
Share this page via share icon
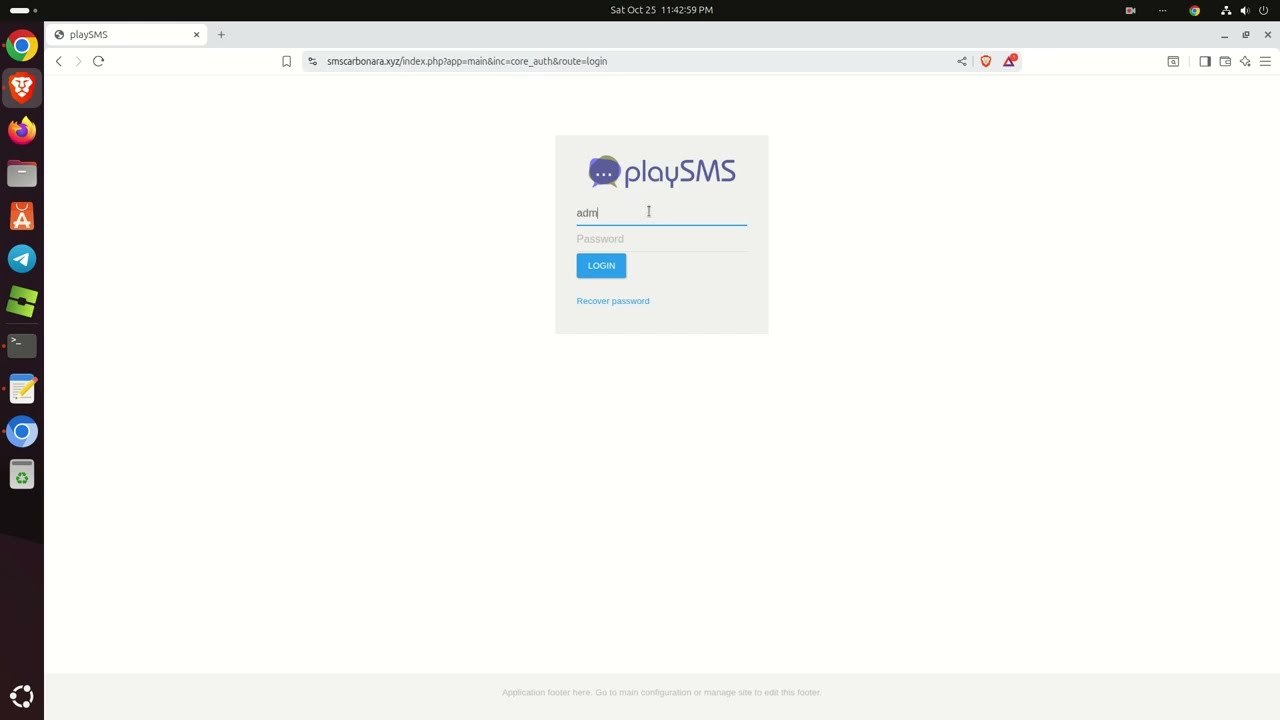click(962, 61)
